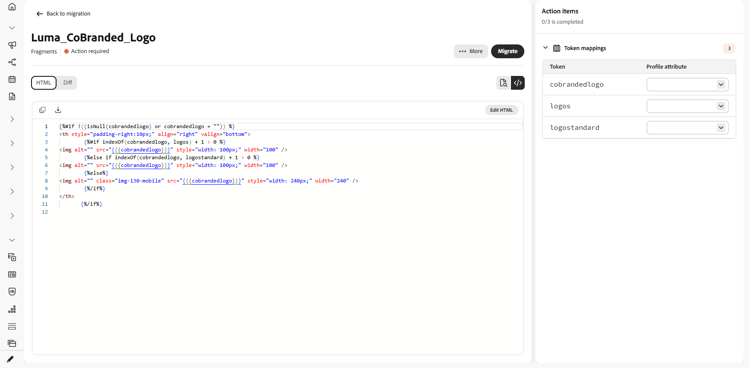Click the Action items heading
Viewport: 750px width, 368px height.
pyautogui.click(x=560, y=11)
